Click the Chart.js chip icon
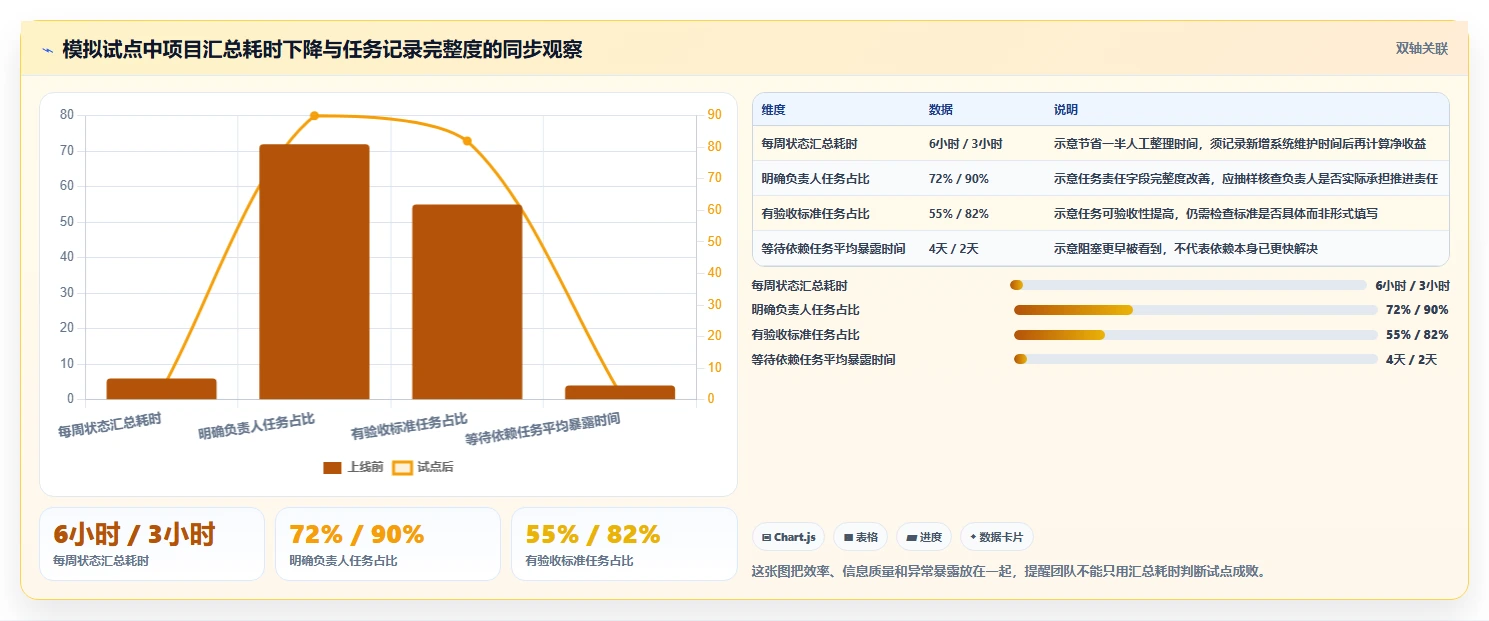The height and width of the screenshot is (621, 1489). tap(766, 537)
